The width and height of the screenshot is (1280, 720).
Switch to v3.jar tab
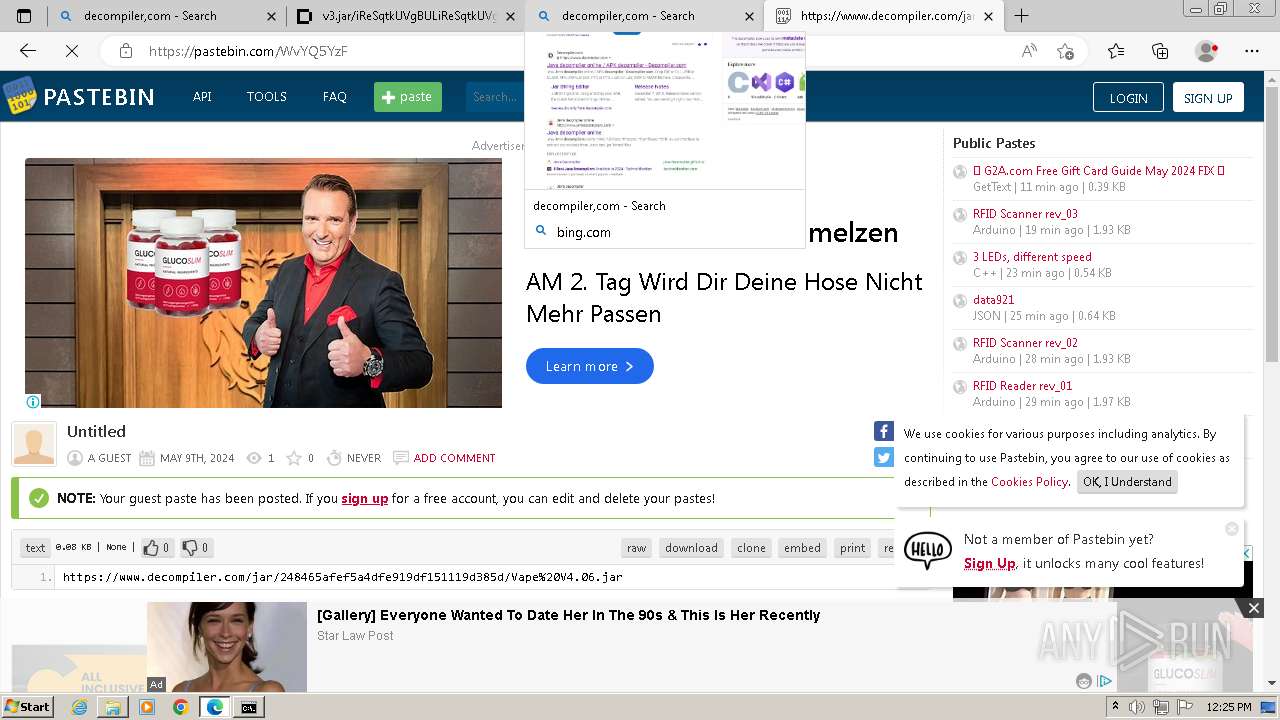tap(406, 16)
